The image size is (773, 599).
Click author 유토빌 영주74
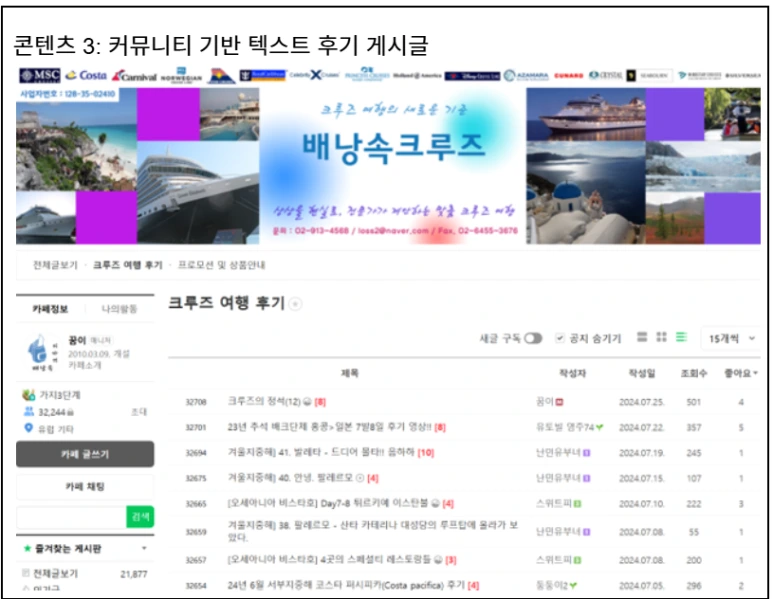[565, 427]
